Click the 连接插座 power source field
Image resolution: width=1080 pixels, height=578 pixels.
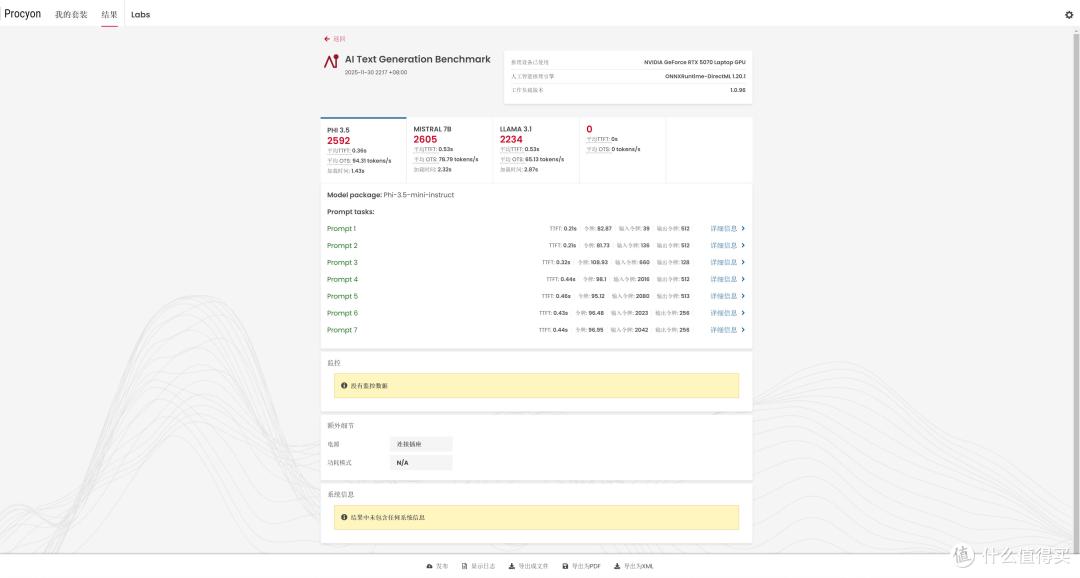421,444
